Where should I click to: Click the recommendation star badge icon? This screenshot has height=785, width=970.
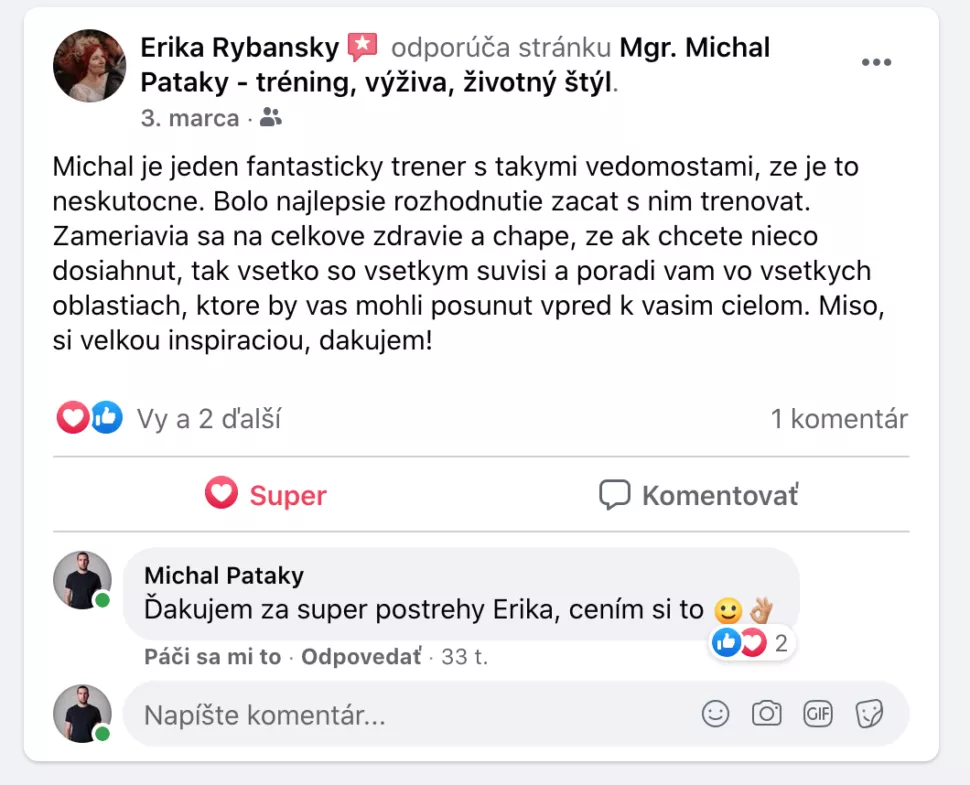[x=363, y=47]
